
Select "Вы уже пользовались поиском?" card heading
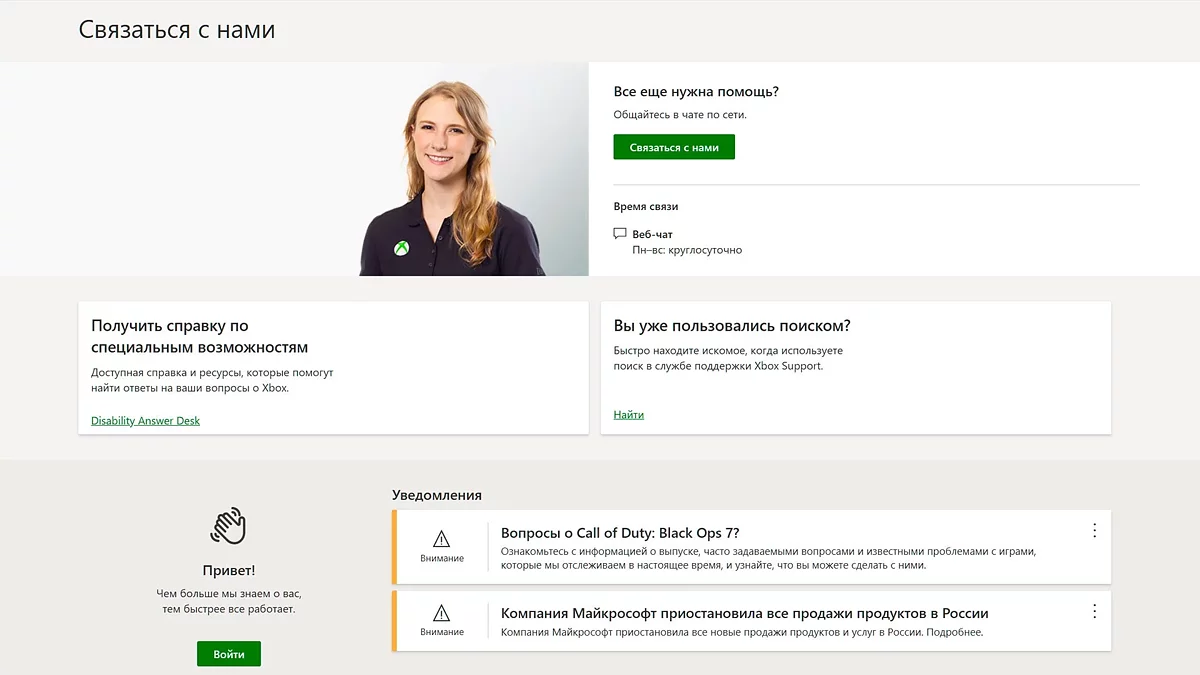732,326
